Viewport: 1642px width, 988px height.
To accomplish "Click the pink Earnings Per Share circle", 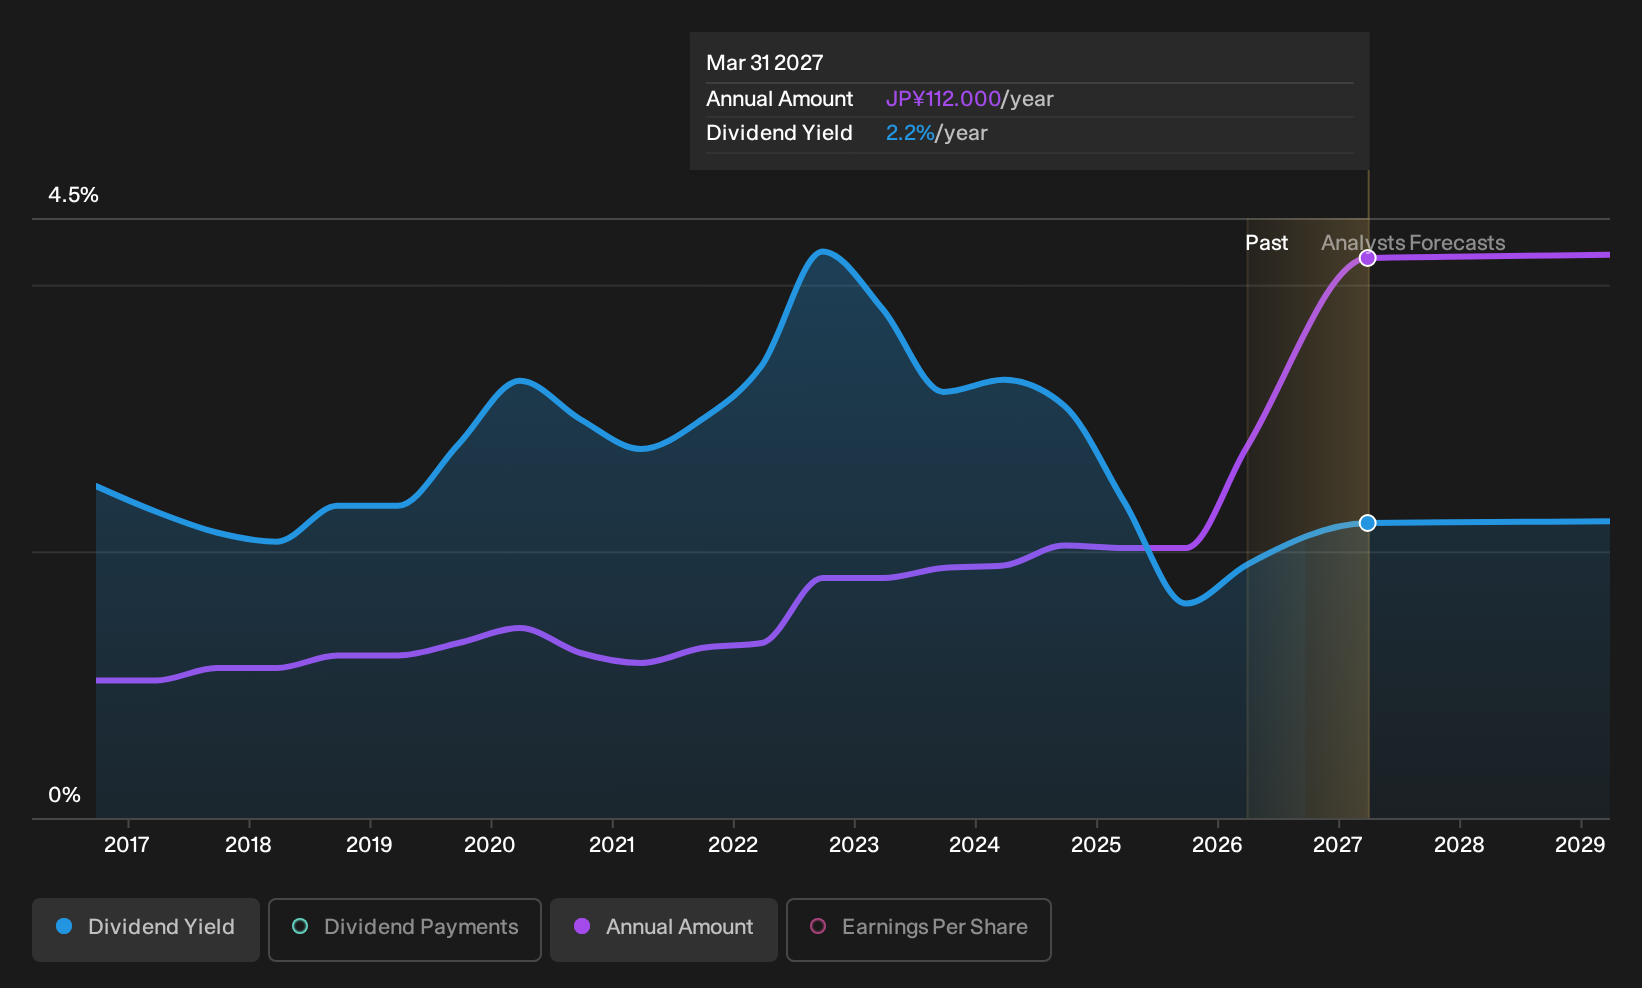I will [x=818, y=926].
